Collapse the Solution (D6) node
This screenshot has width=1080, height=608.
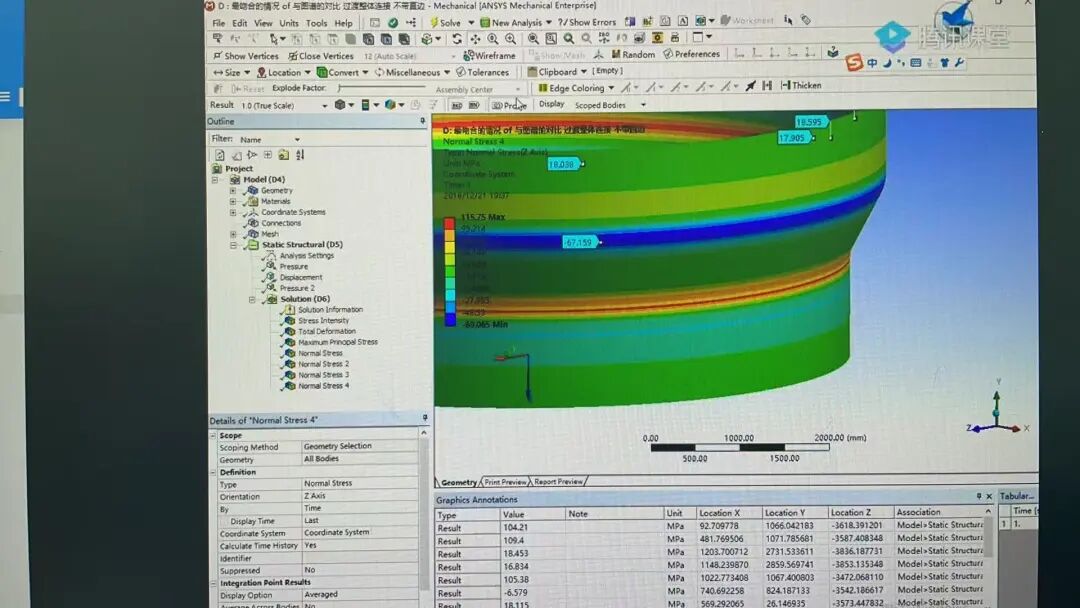coord(251,300)
